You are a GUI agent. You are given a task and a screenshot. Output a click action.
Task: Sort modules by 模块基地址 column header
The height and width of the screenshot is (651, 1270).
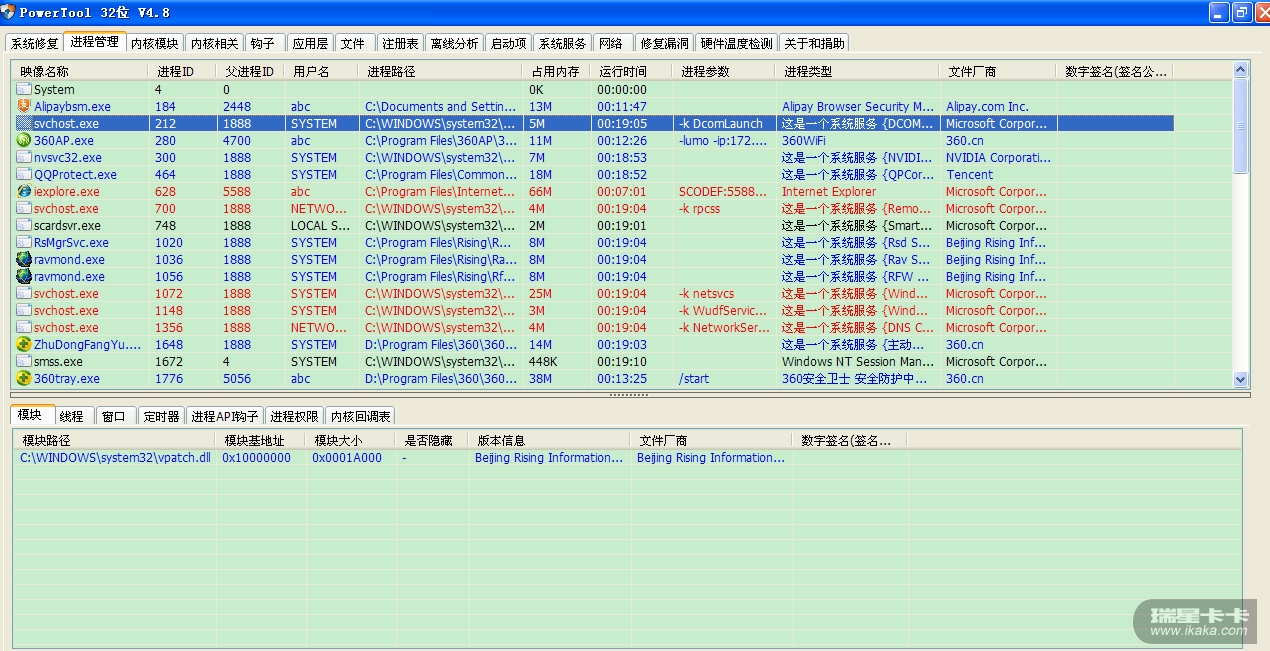click(254, 440)
